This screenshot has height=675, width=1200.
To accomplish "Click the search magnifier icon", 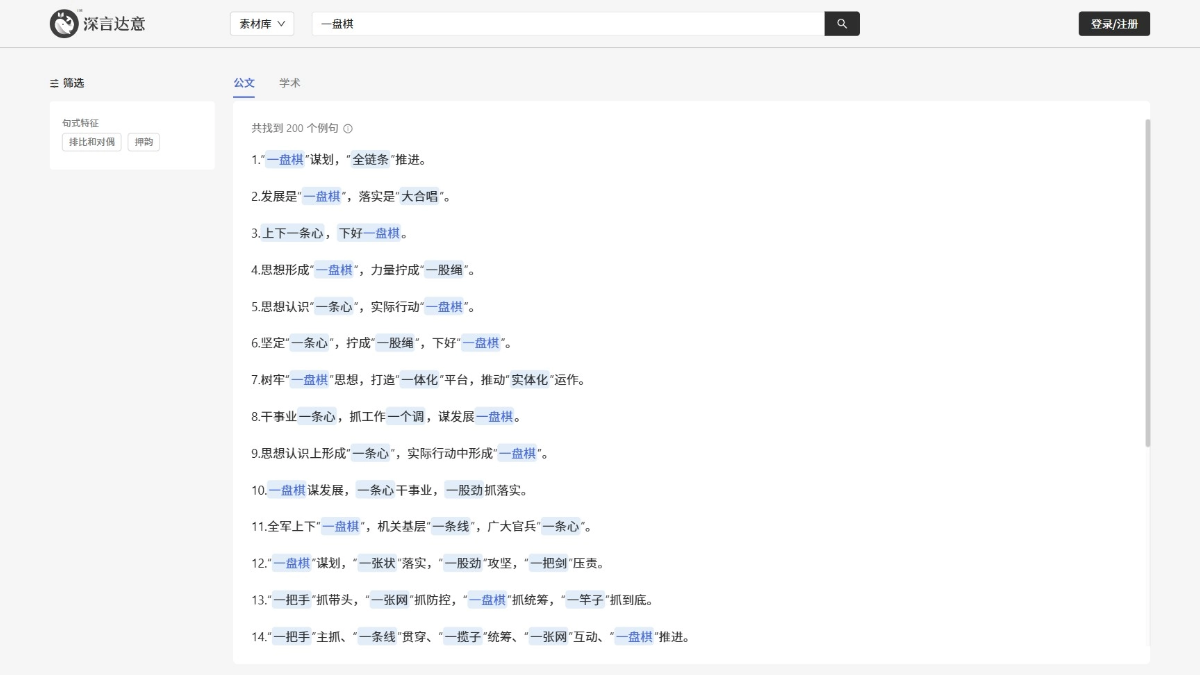I will pos(841,23).
